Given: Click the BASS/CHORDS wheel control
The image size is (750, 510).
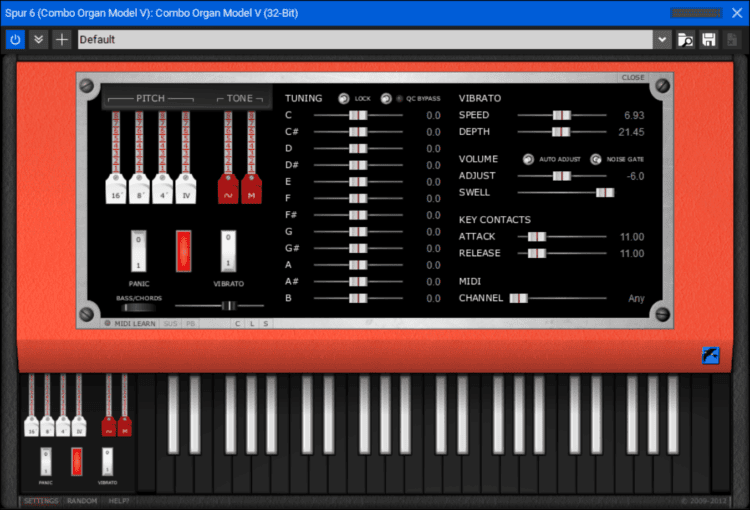Looking at the screenshot, I should (138, 308).
